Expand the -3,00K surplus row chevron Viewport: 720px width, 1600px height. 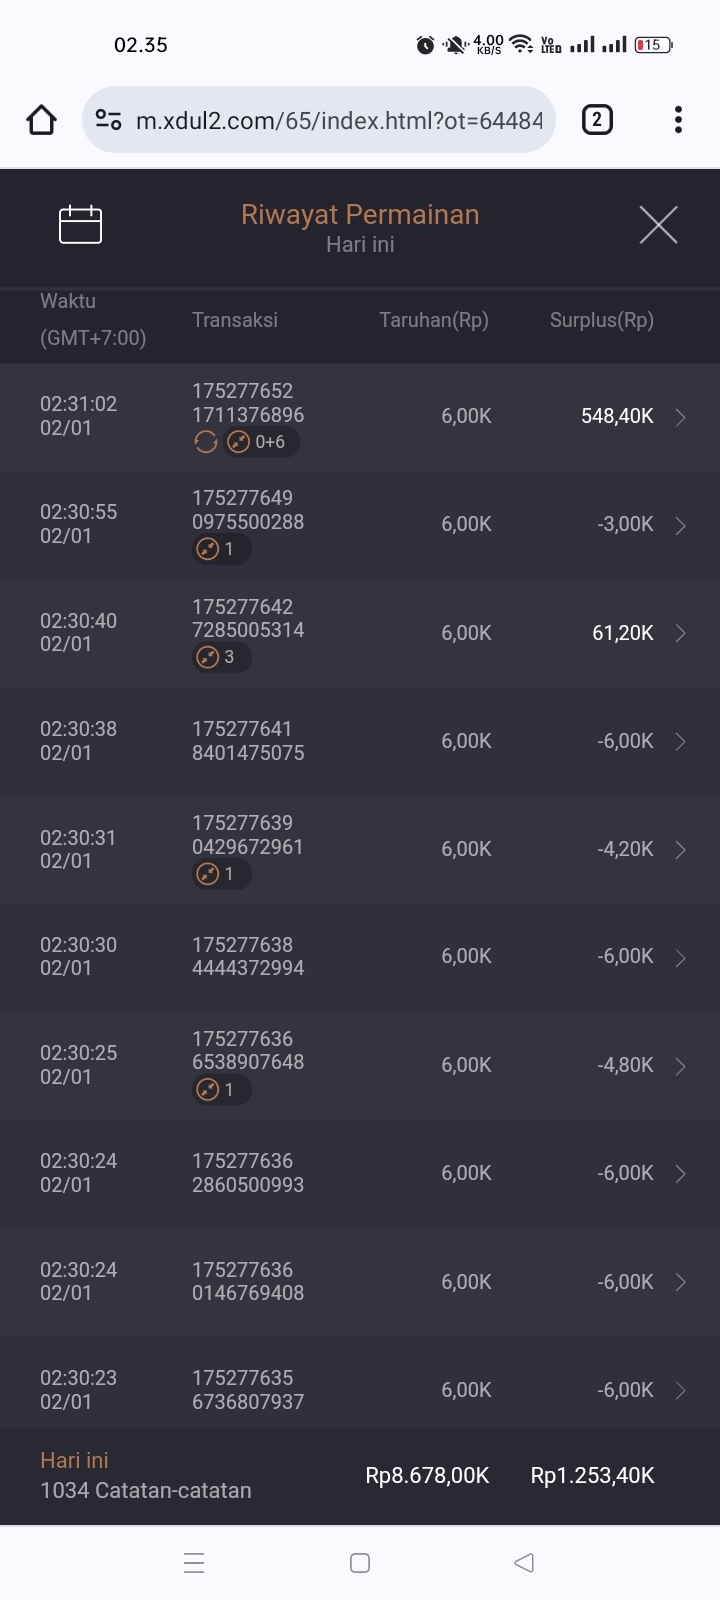click(x=680, y=525)
